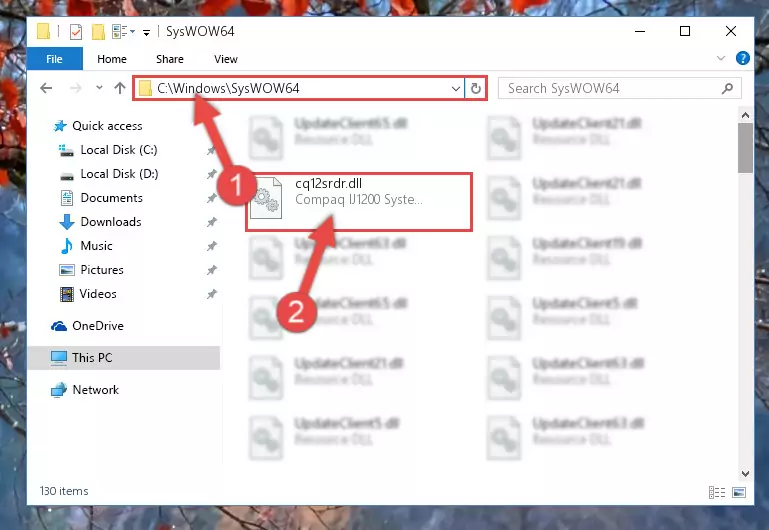
Task: Click the pin icon beside Downloads
Action: tap(211, 222)
